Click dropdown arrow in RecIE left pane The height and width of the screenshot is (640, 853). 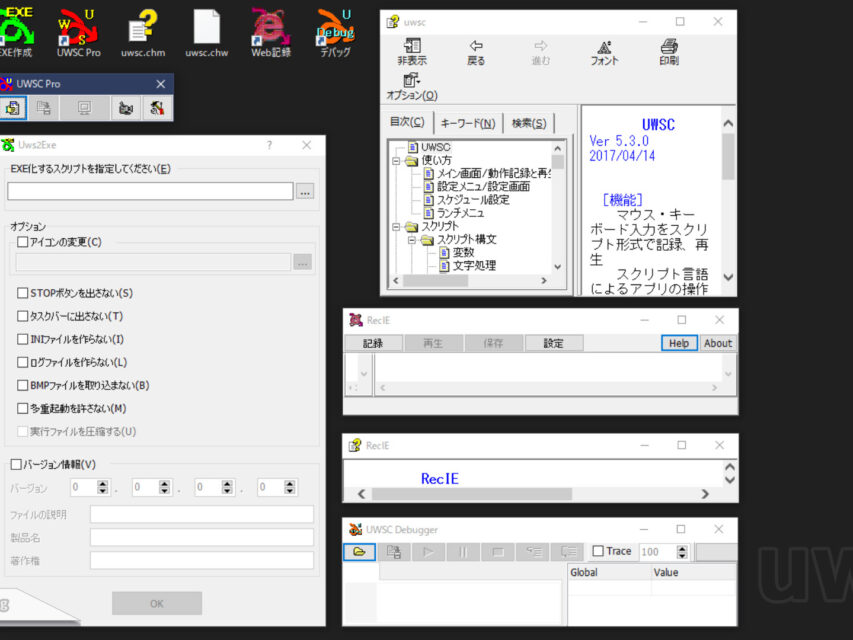[364, 374]
